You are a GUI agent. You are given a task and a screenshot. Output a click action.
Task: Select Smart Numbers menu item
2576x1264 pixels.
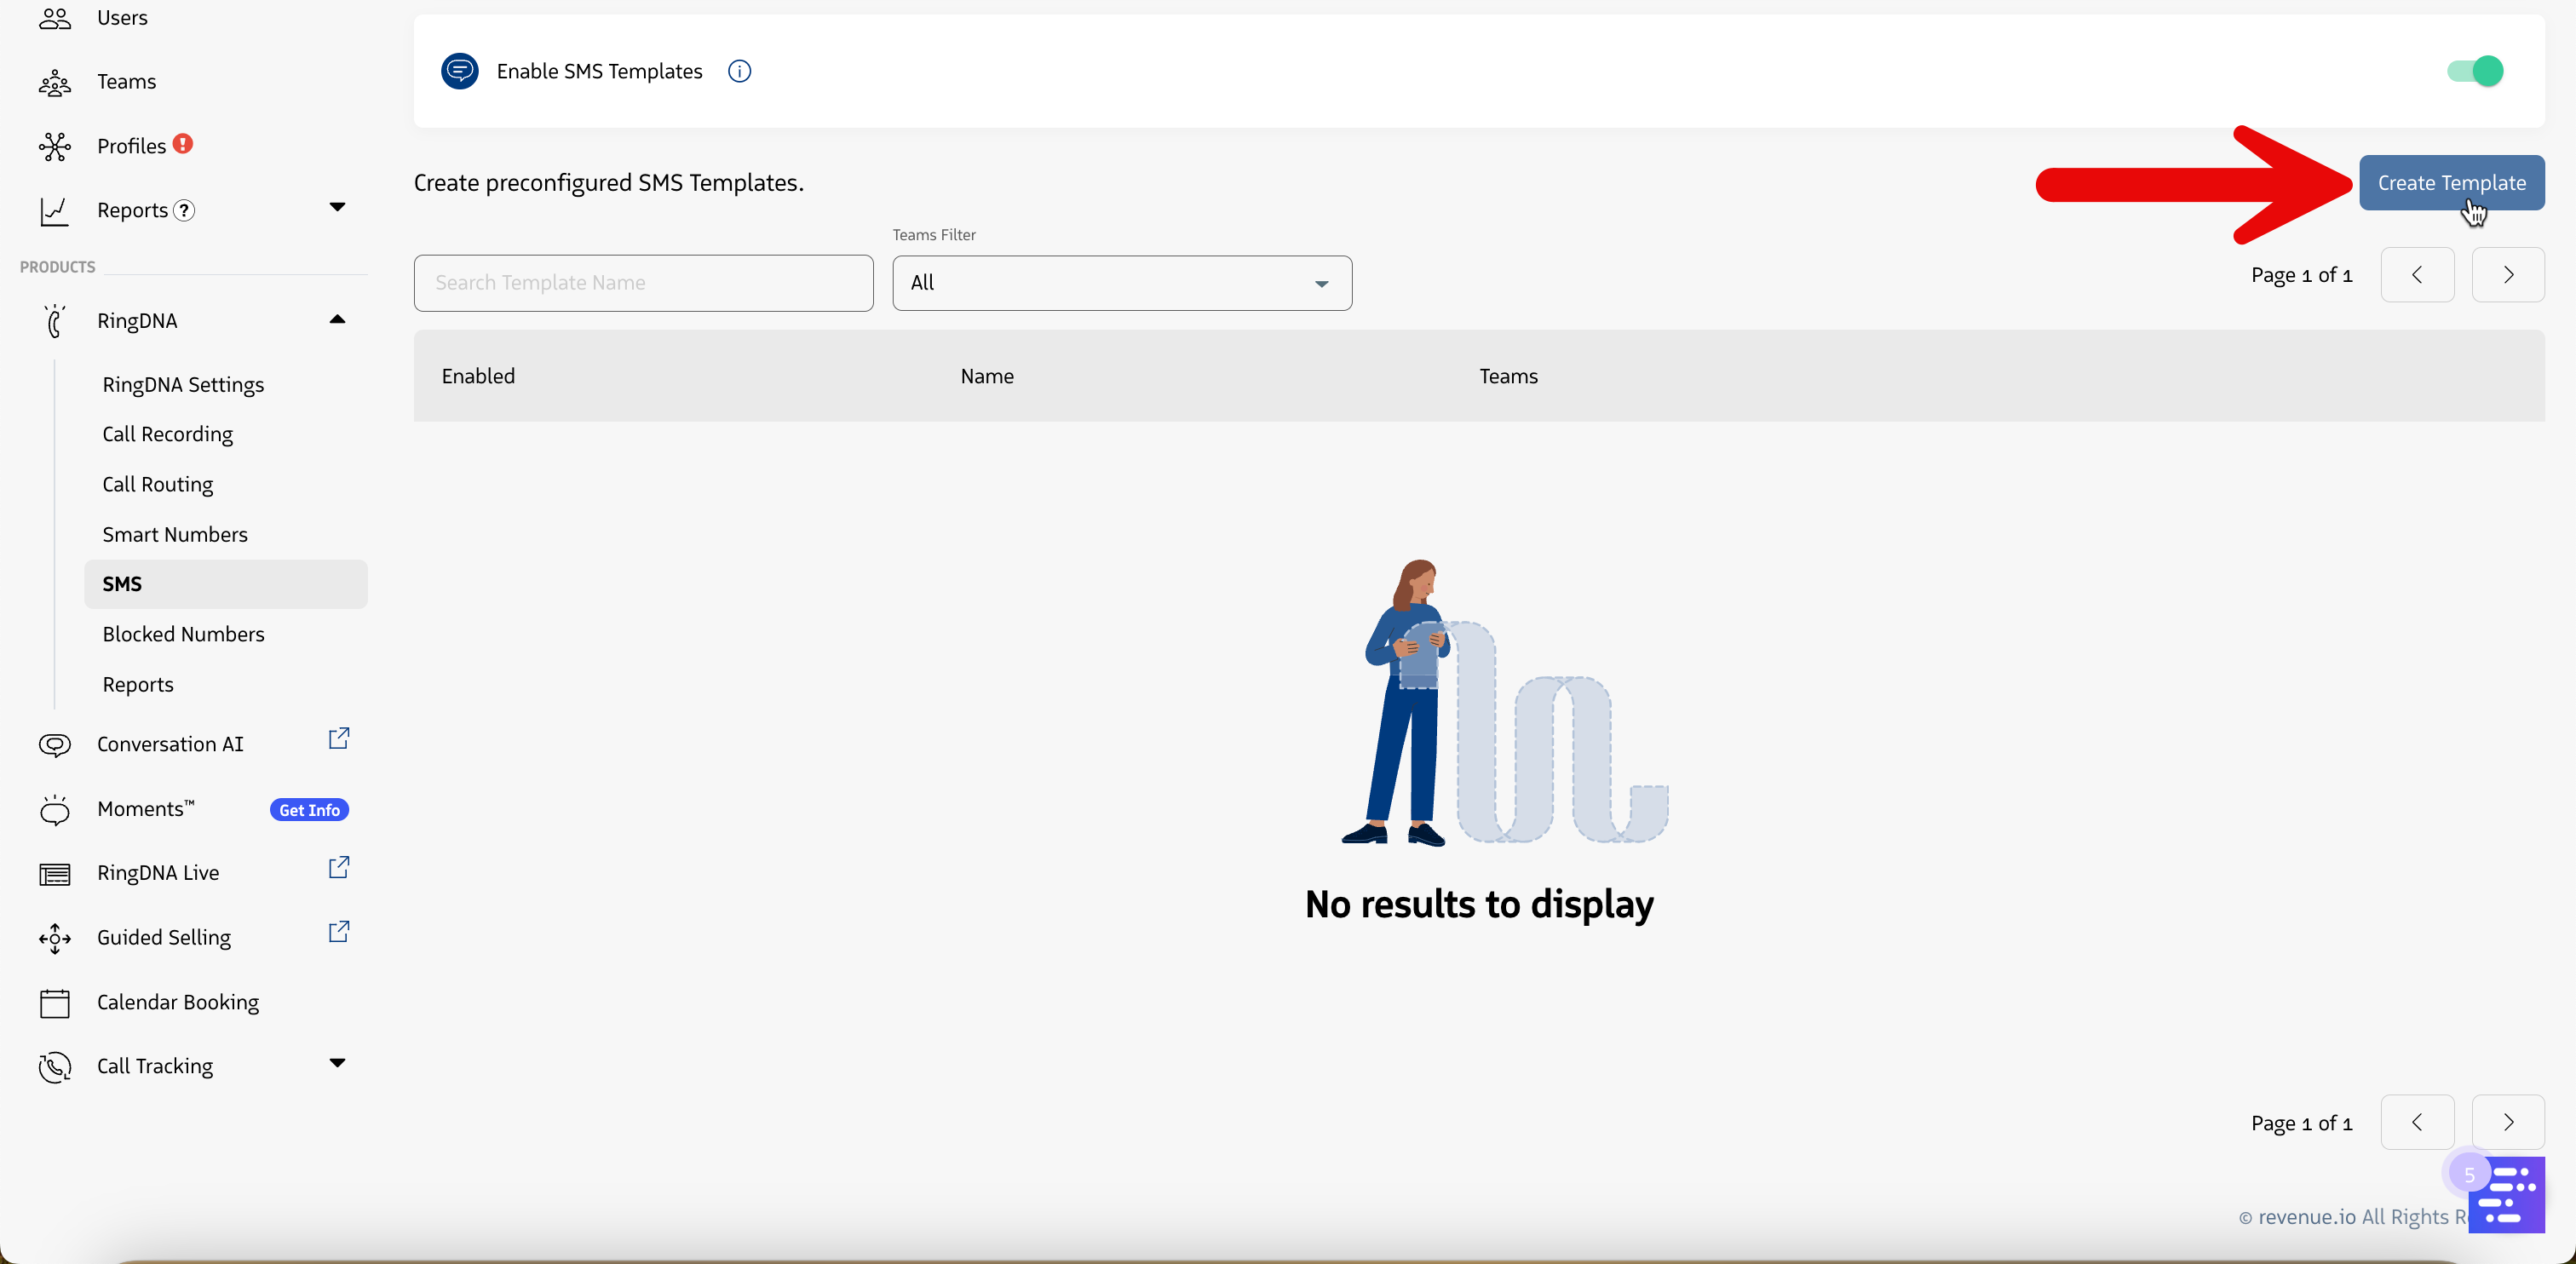tap(175, 534)
